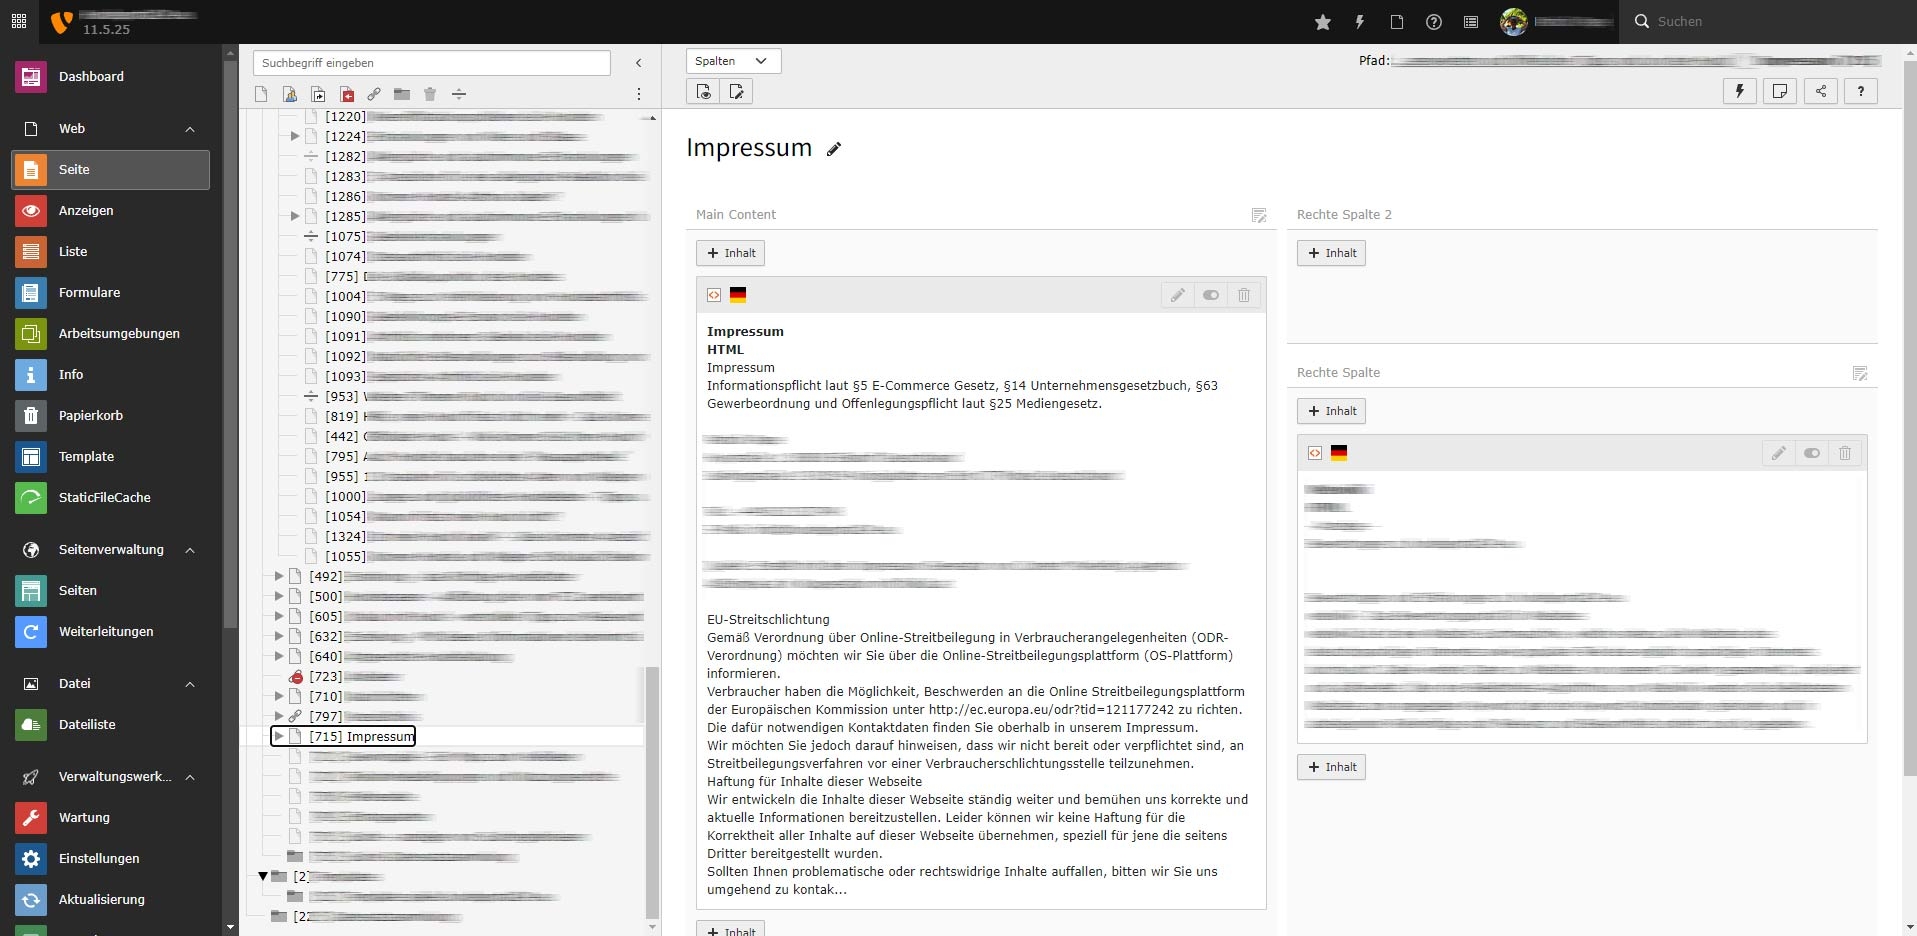
Task: Edit the Impressum page title with the pencil
Action: click(834, 149)
